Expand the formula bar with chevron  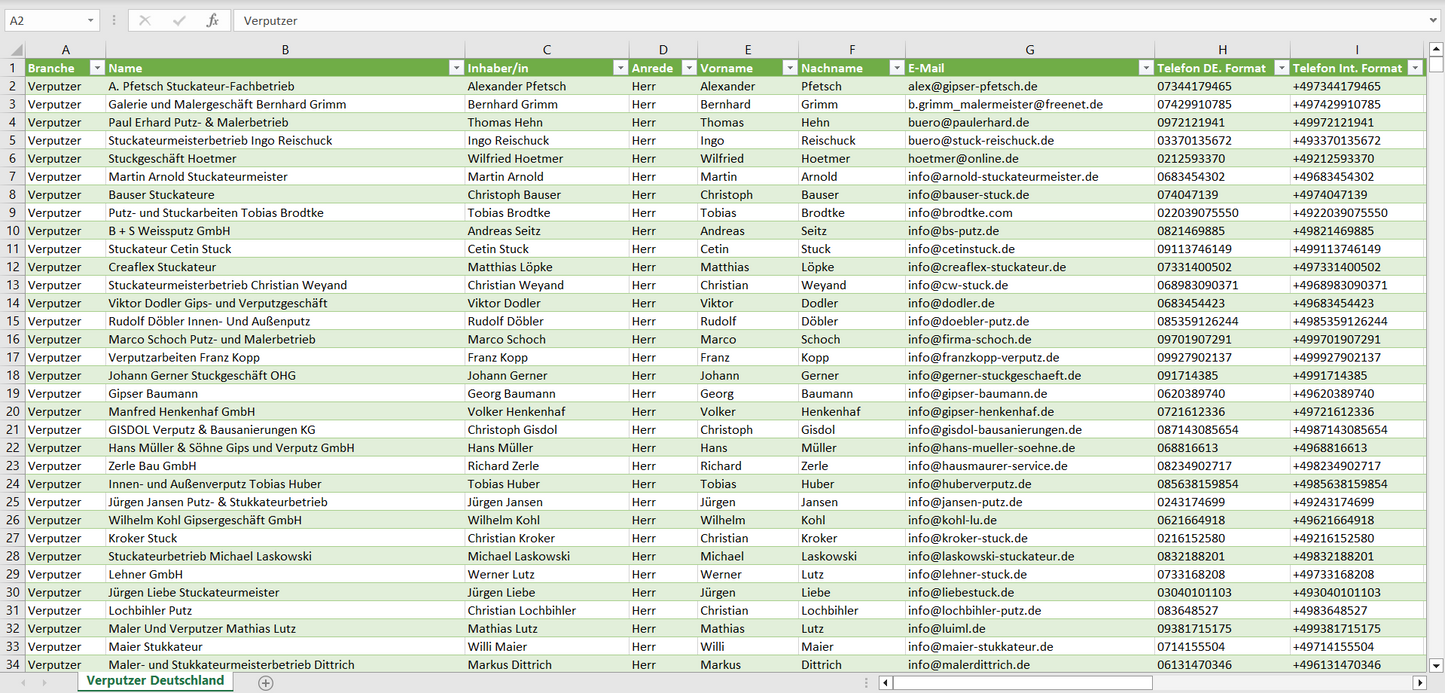tap(1435, 20)
